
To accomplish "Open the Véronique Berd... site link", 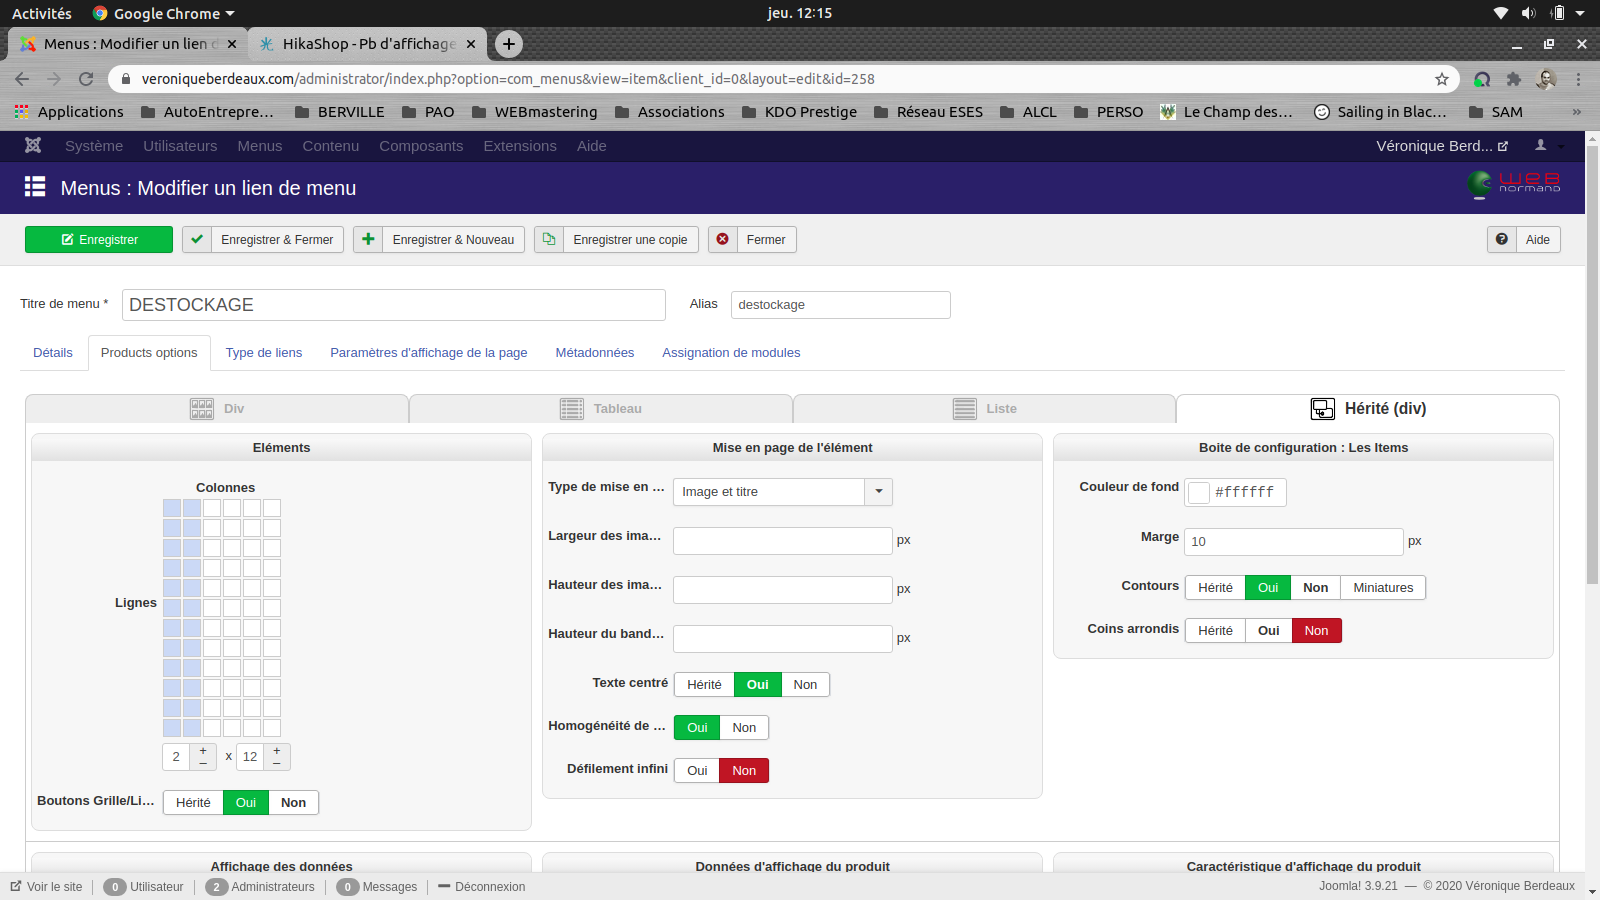I will coord(1442,146).
